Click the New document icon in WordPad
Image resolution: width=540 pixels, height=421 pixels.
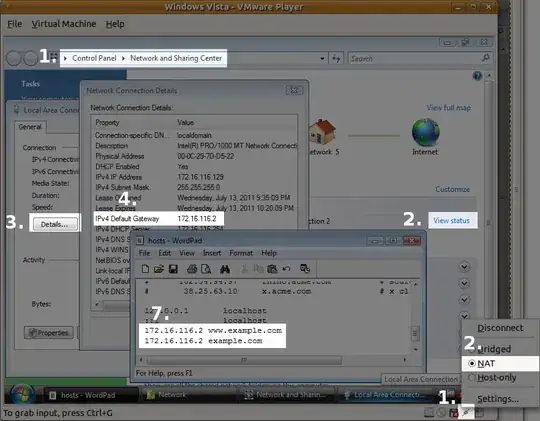pyautogui.click(x=145, y=269)
